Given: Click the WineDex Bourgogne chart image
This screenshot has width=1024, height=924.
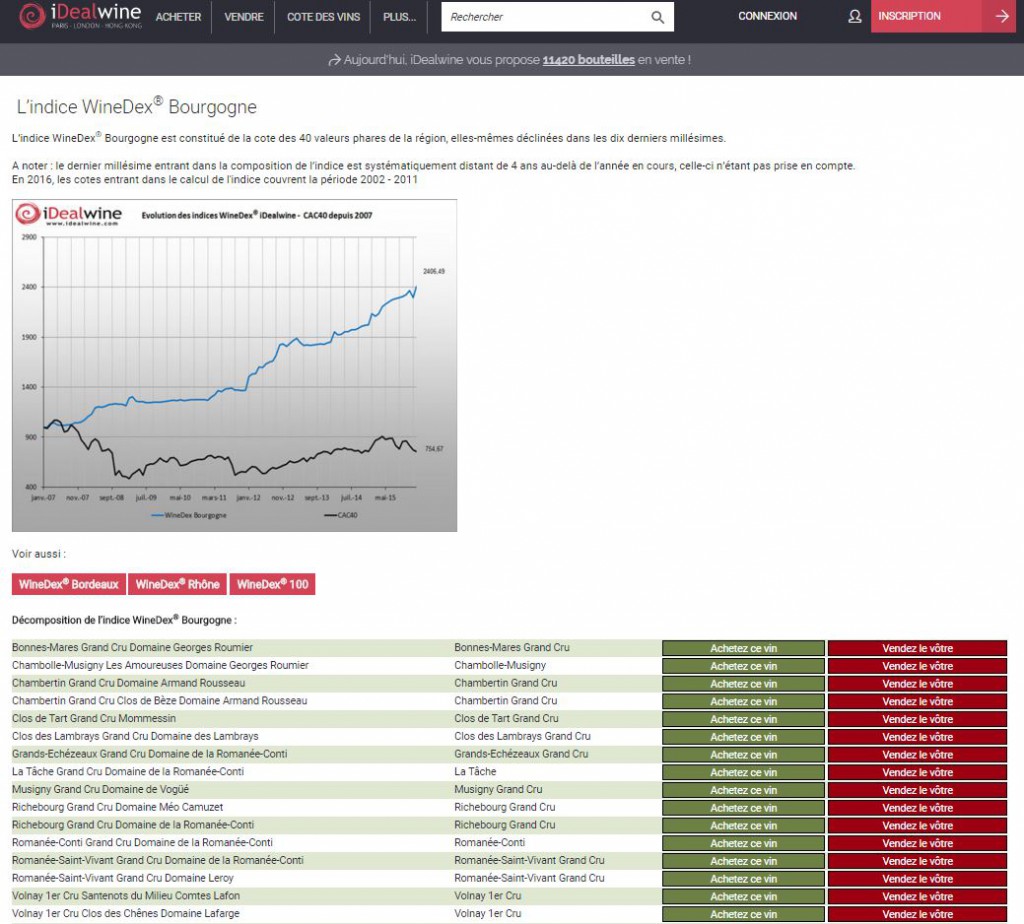Looking at the screenshot, I should [234, 366].
